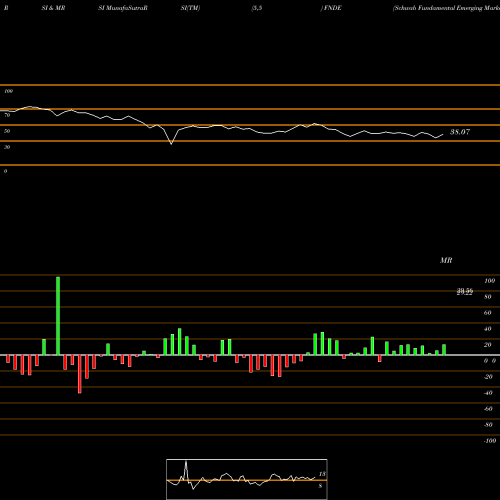Click the '-80' tick label on MR axis
Viewport: 500px width, 500px height.
click(488, 425)
